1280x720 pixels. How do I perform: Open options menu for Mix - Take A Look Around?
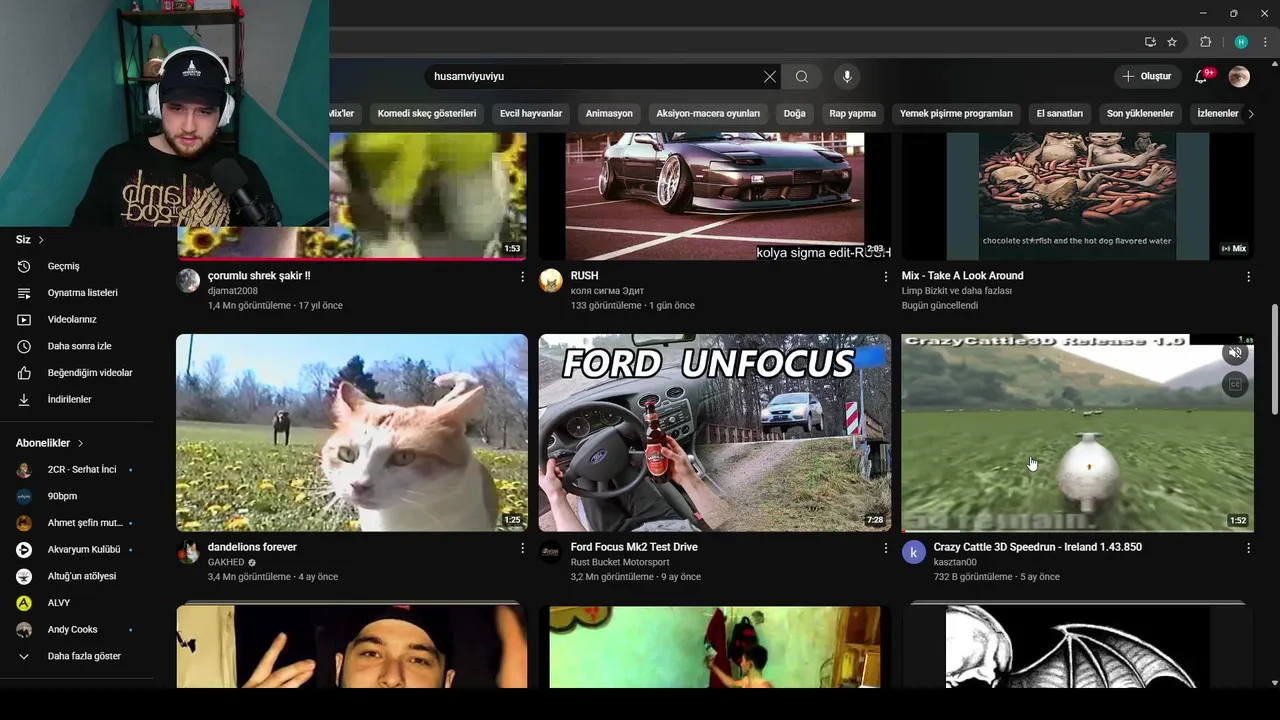click(1248, 277)
